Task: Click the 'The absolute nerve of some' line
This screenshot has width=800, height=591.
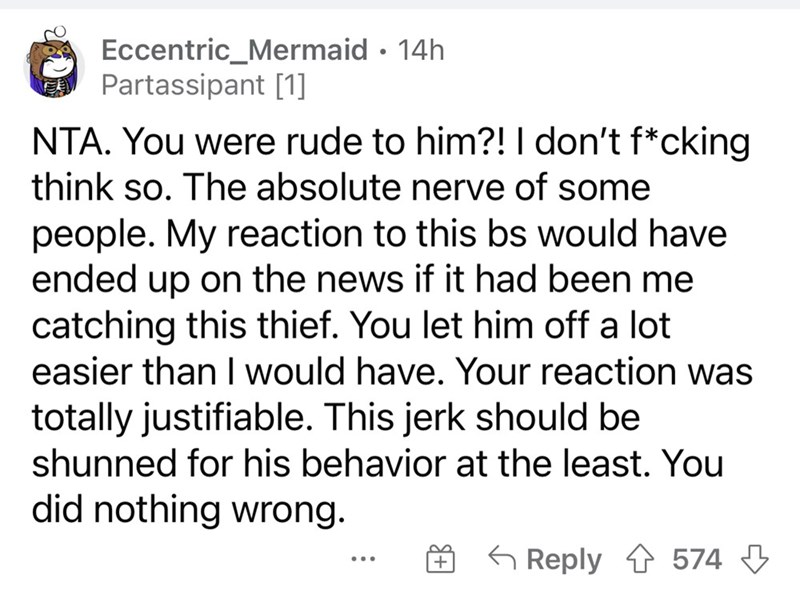Action: 417,187
